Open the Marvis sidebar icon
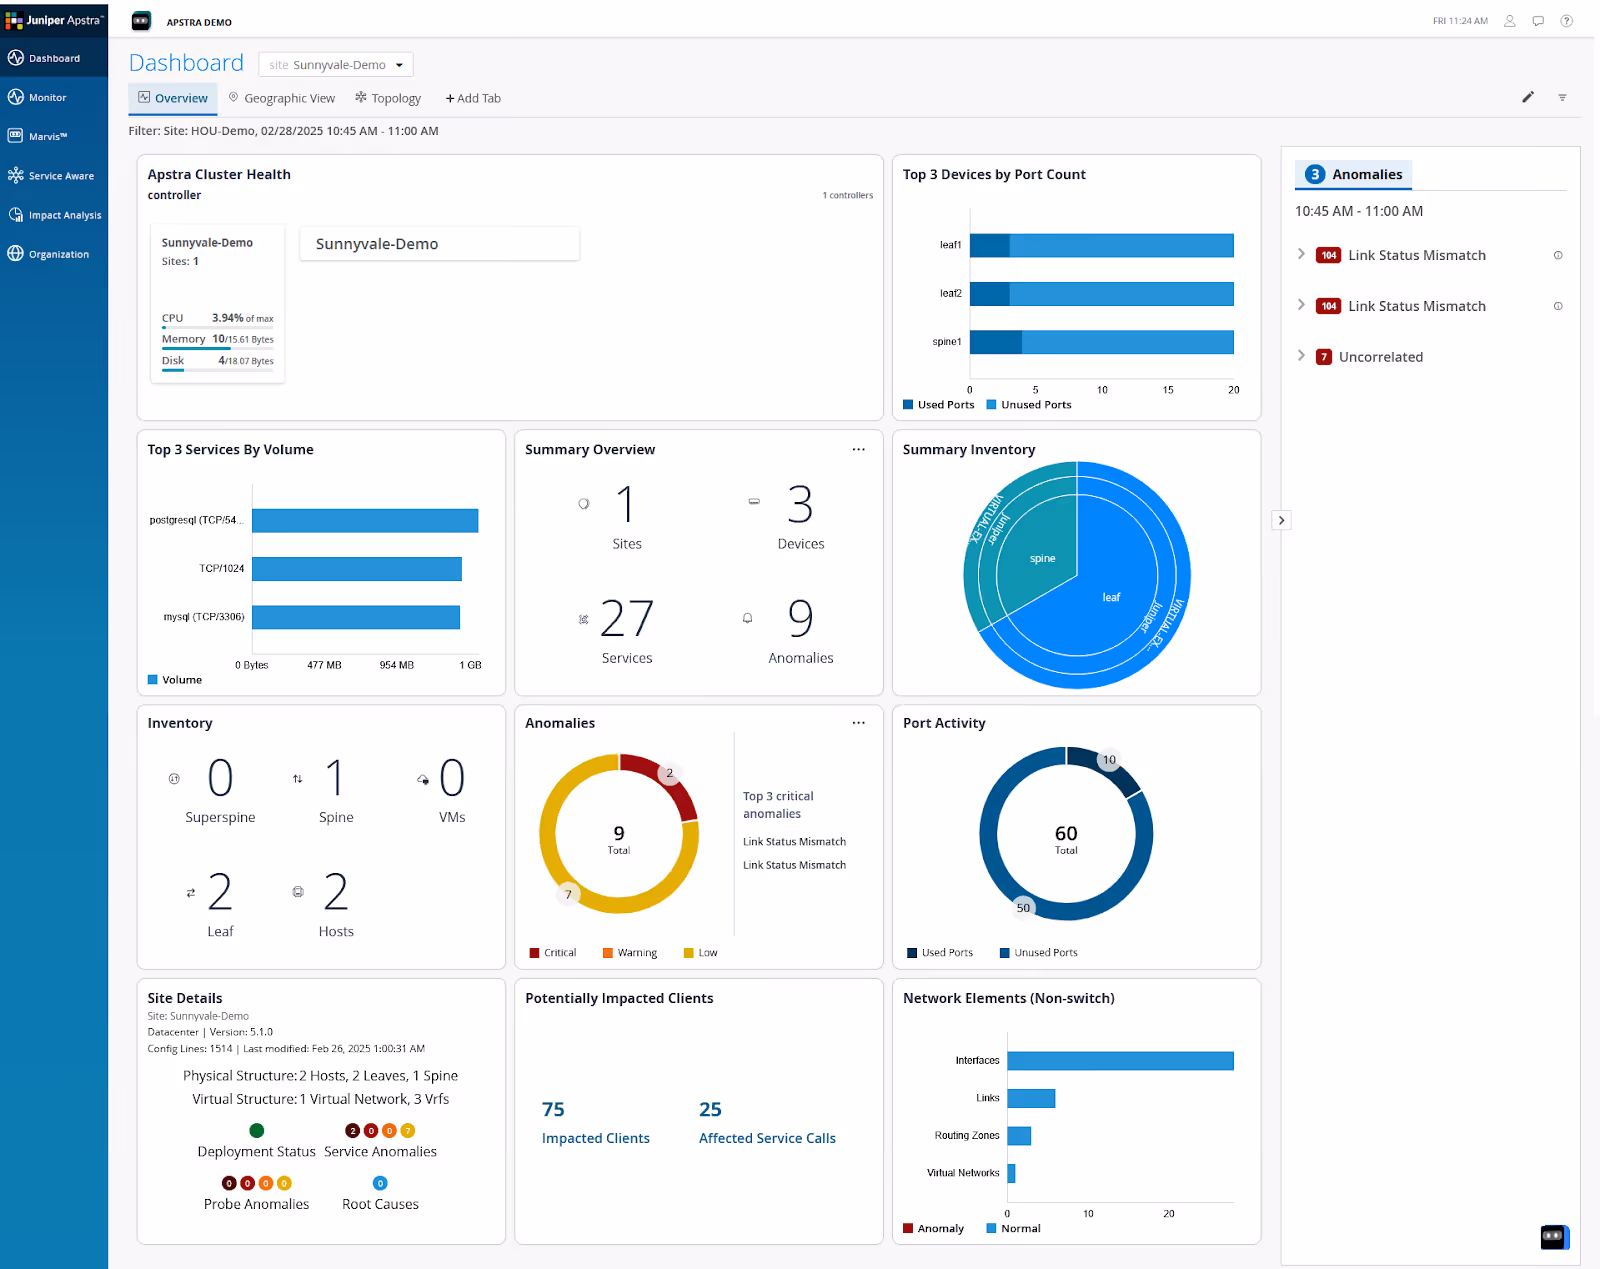Viewport: 1600px width, 1269px height. click(16, 136)
